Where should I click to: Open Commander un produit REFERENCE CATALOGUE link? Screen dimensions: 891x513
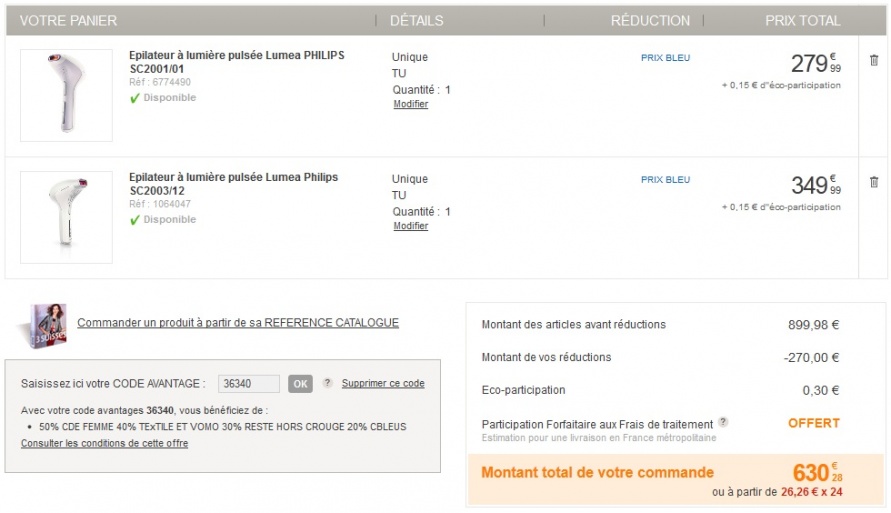pyautogui.click(x=238, y=322)
